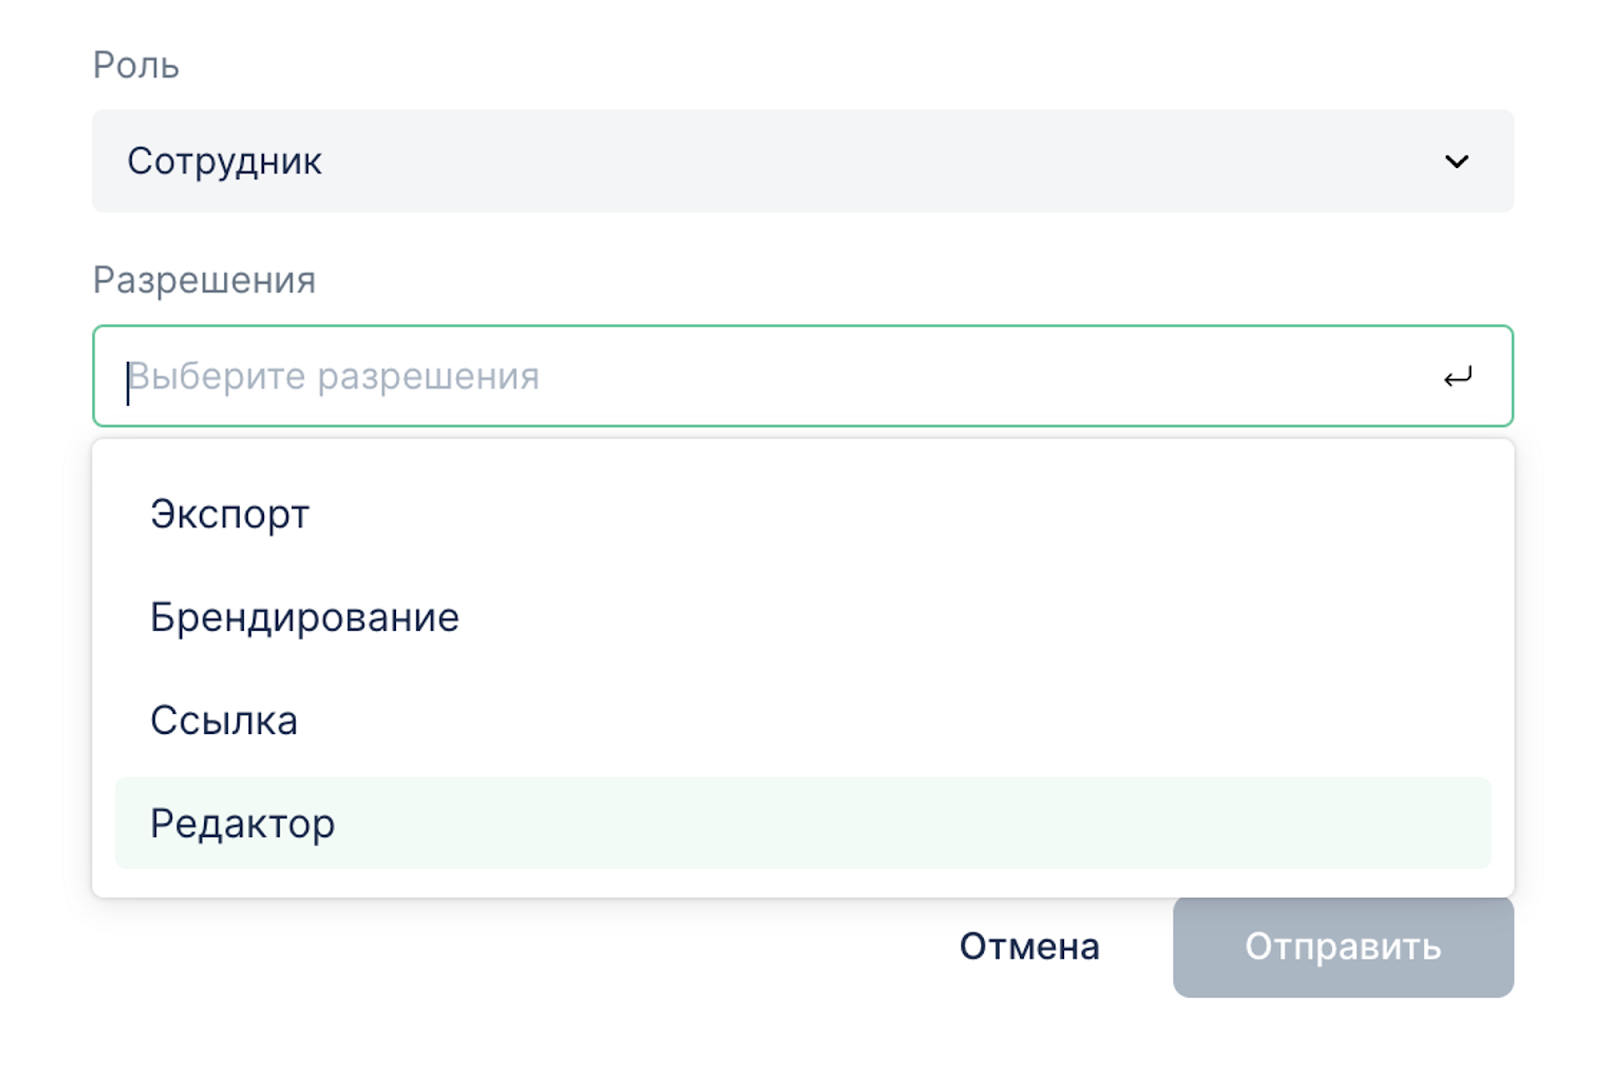Click the green highlighted row's right side
Screen dimensions: 1600x1066
click(1300, 824)
